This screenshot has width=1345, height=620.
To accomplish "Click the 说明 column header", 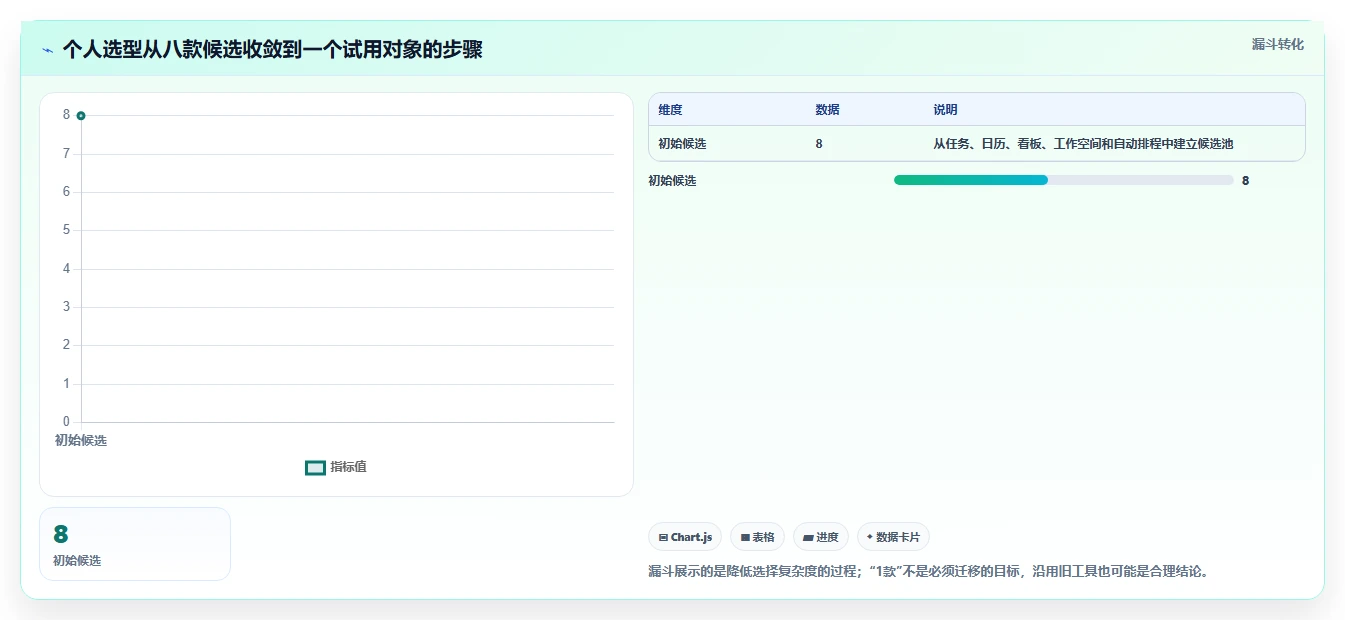I will 945,110.
